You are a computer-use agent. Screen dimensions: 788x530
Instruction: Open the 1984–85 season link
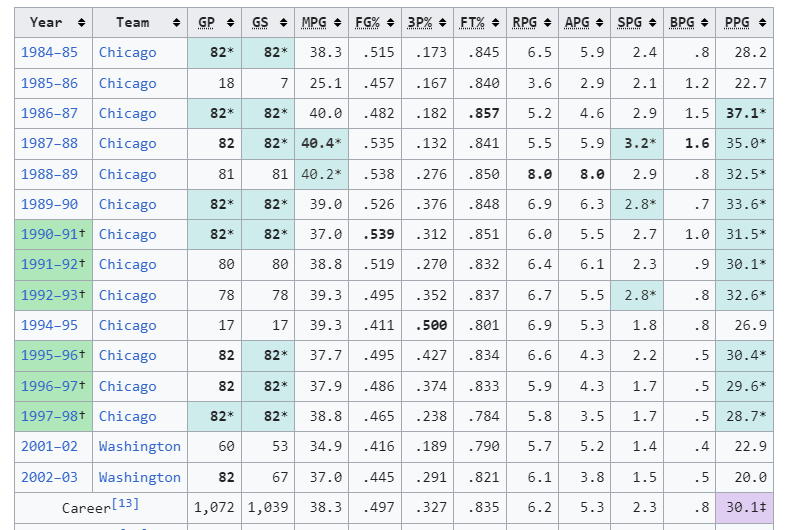tap(49, 52)
